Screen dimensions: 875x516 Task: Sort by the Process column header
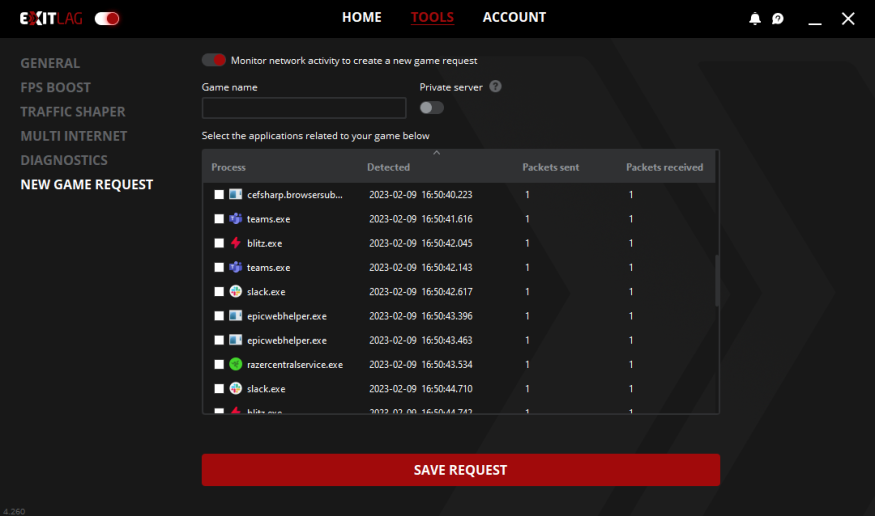click(x=228, y=167)
